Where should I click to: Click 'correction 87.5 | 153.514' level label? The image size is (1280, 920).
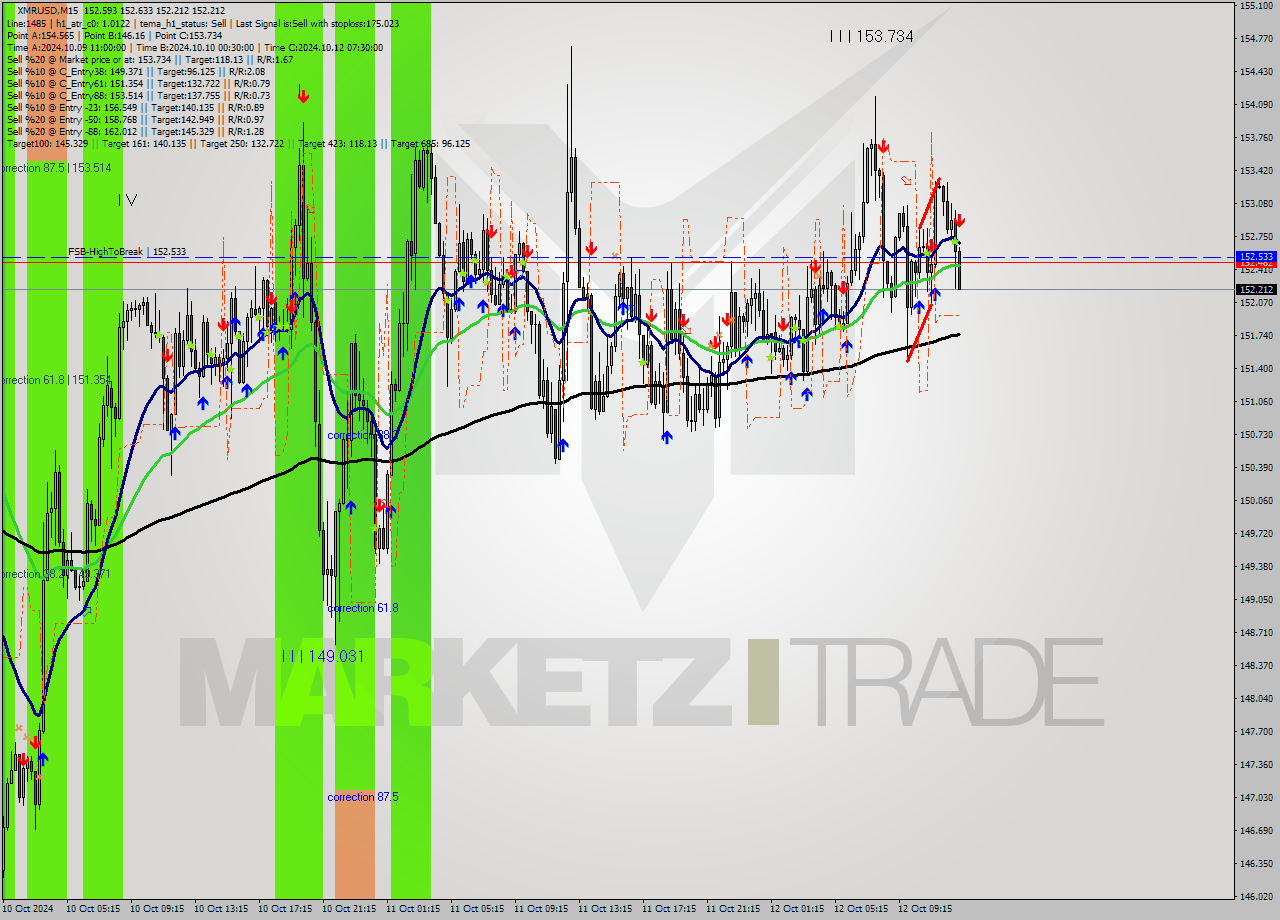pyautogui.click(x=56, y=168)
